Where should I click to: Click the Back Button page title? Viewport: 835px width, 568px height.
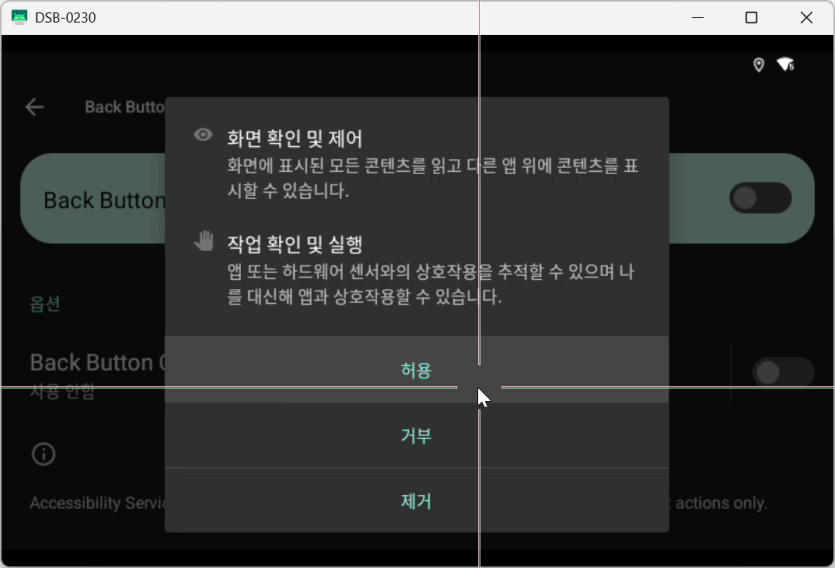125,107
